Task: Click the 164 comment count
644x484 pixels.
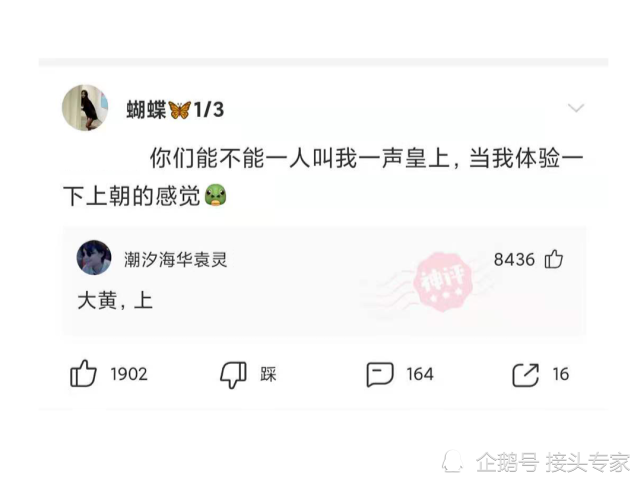Action: tap(420, 374)
